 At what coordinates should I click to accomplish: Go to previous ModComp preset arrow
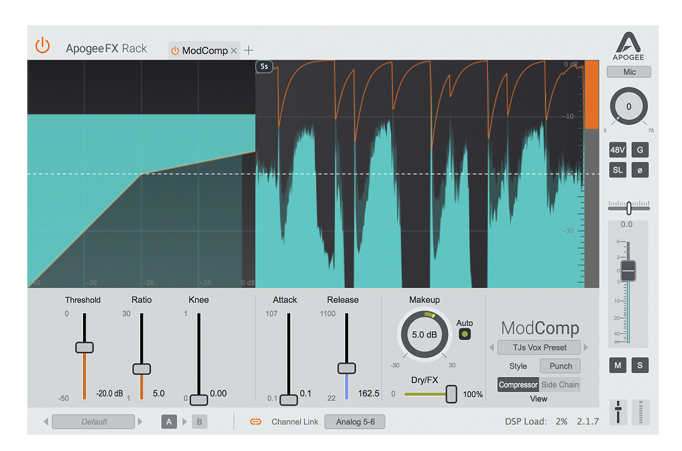492,347
